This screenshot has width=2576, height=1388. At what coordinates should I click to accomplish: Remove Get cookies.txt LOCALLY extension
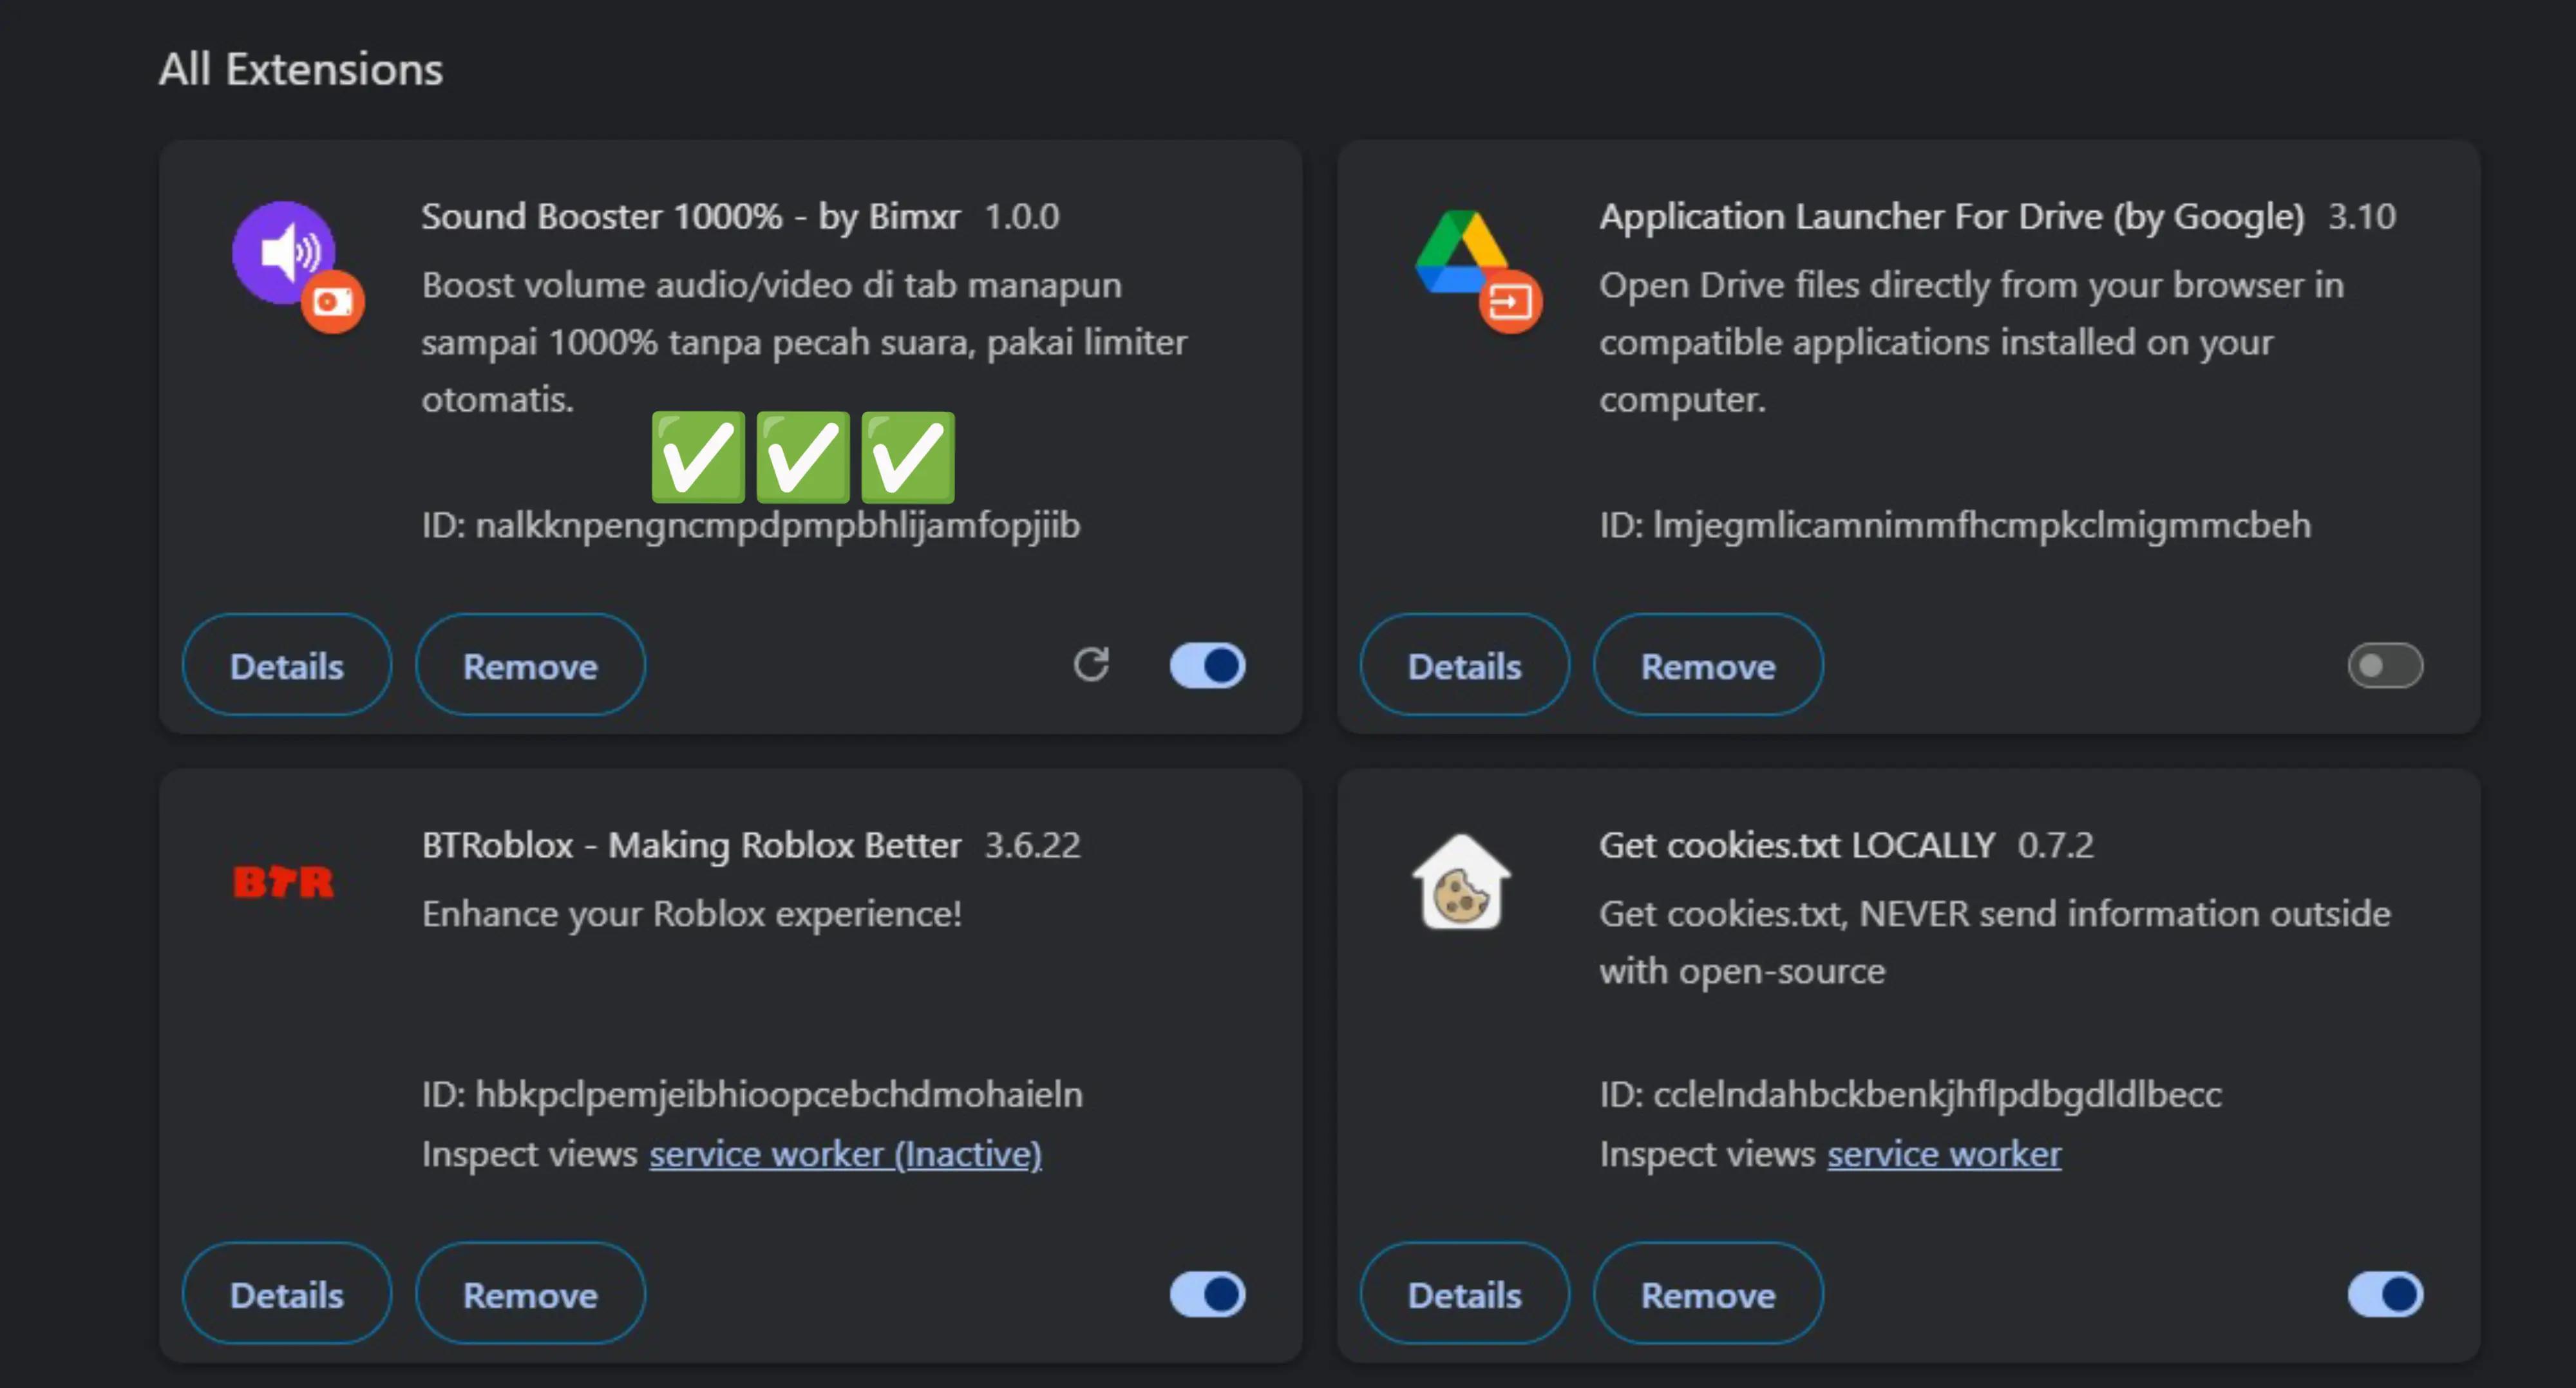tap(1708, 1294)
